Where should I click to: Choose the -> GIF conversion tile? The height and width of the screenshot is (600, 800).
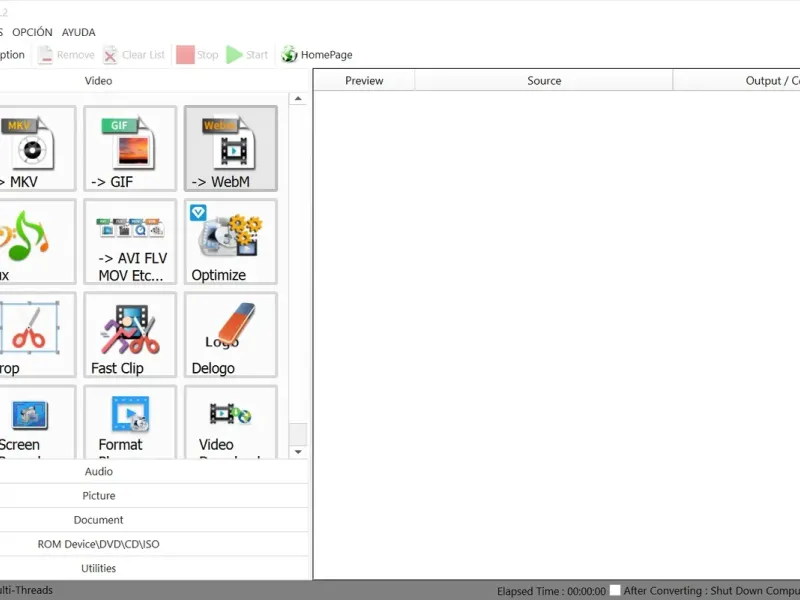[x=130, y=148]
